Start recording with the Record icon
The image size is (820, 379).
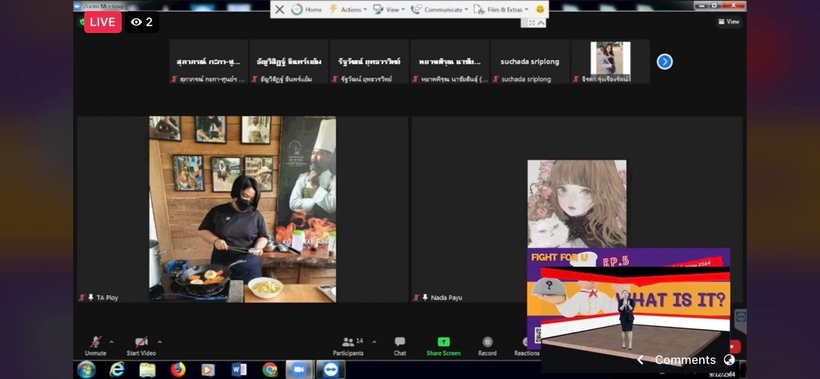487,342
